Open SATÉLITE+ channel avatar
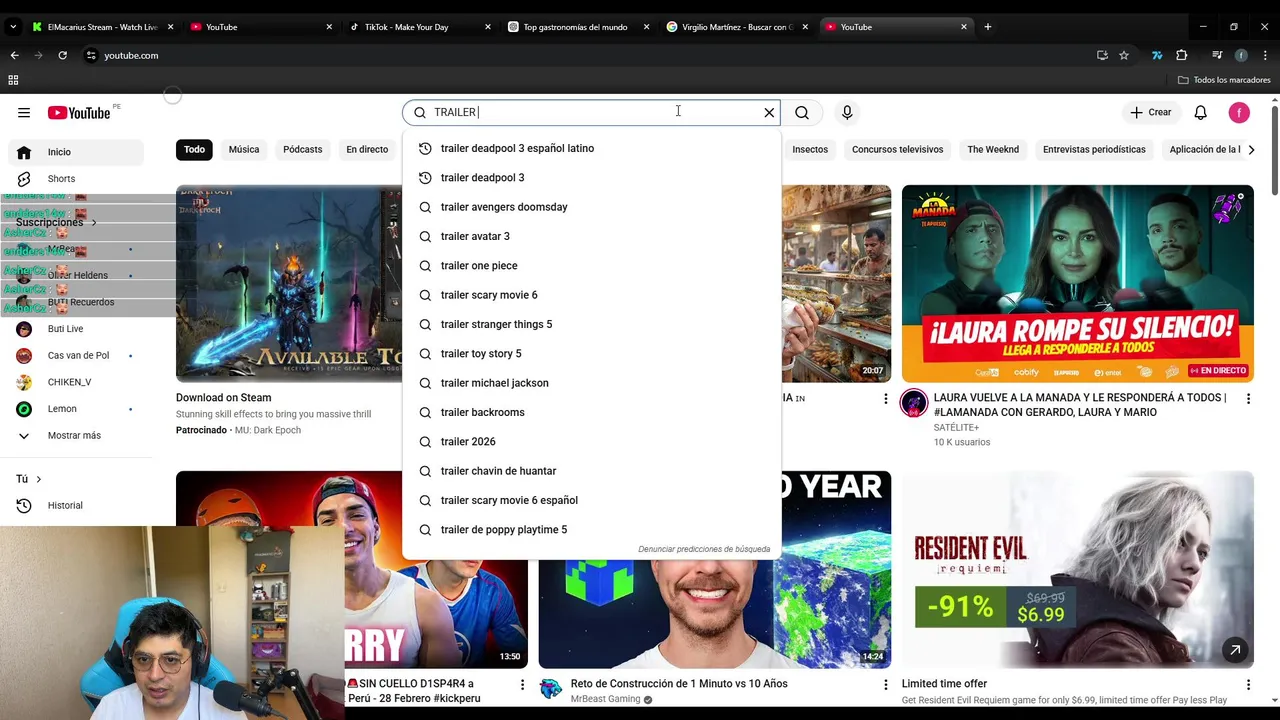Screen dimensions: 1280x720 [914, 403]
